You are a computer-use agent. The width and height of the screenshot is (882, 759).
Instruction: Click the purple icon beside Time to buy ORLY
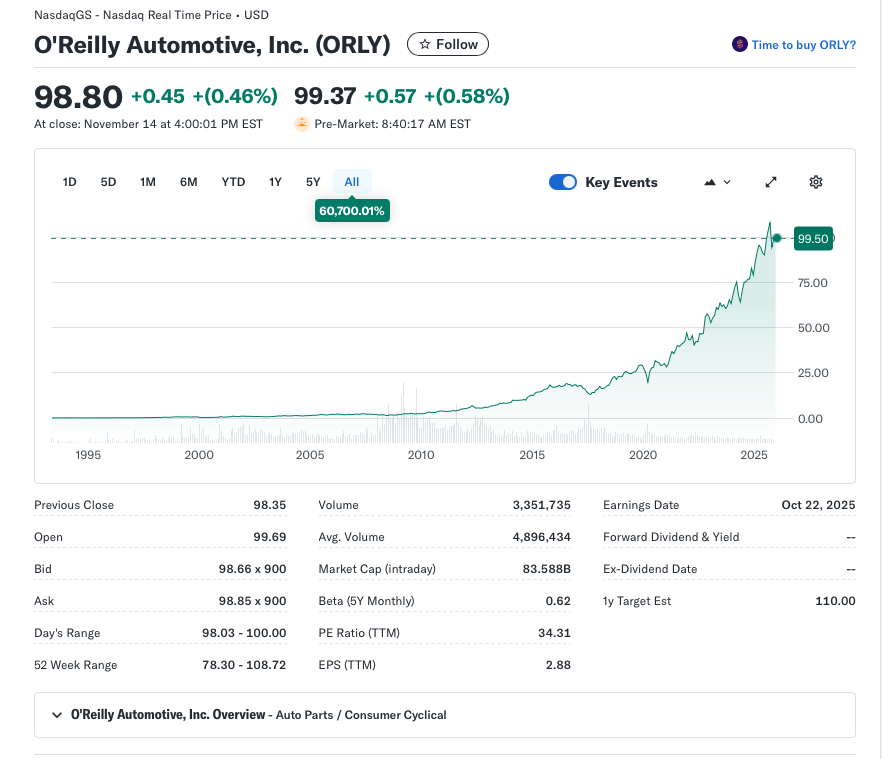(x=740, y=45)
